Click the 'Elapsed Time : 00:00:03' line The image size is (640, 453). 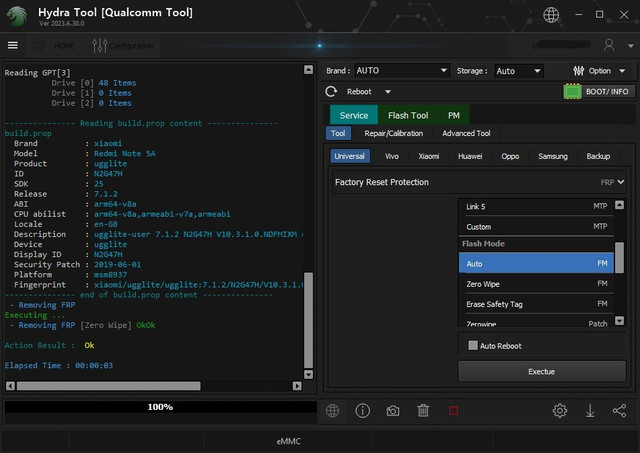(x=59, y=365)
